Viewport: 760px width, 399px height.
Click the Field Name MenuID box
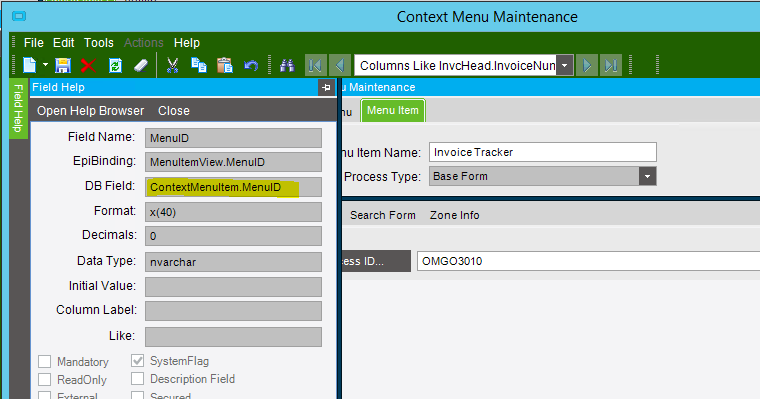(x=233, y=138)
